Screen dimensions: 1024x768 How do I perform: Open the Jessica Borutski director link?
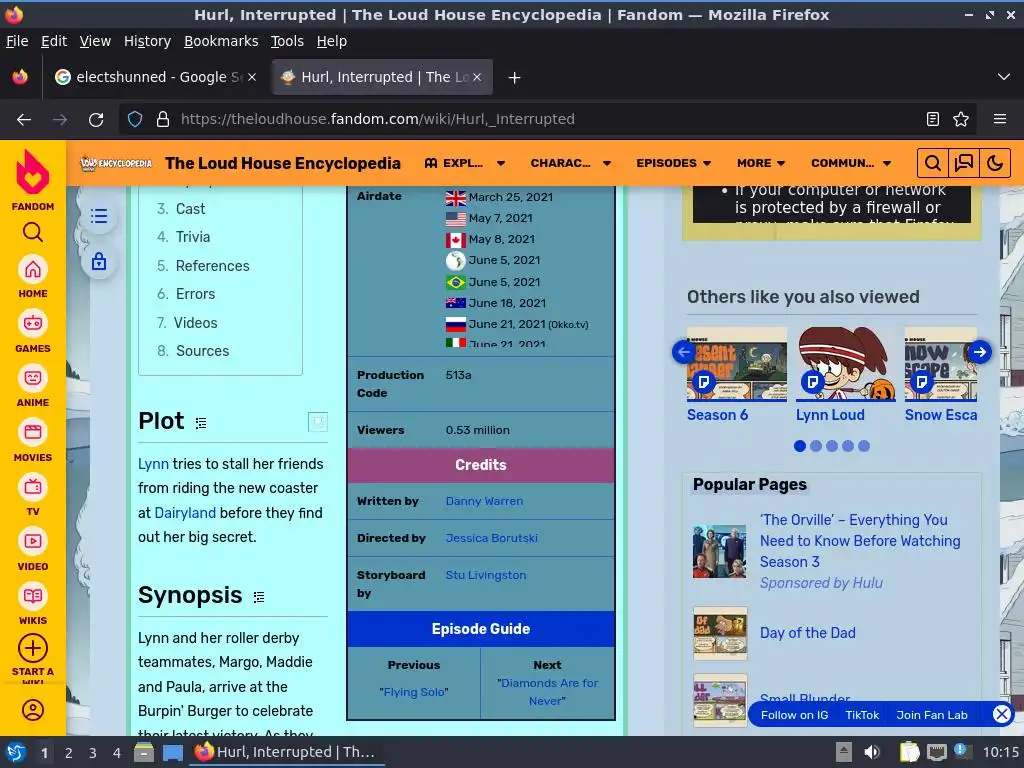(491, 538)
